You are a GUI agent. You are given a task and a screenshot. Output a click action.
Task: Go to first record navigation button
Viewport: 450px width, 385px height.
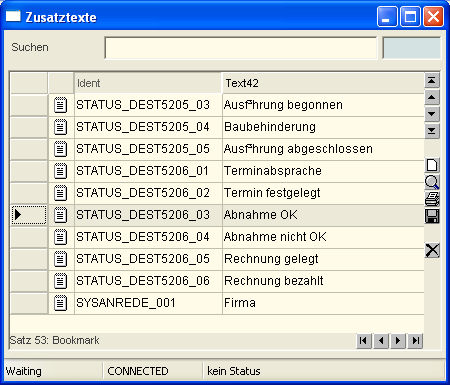[x=364, y=341]
